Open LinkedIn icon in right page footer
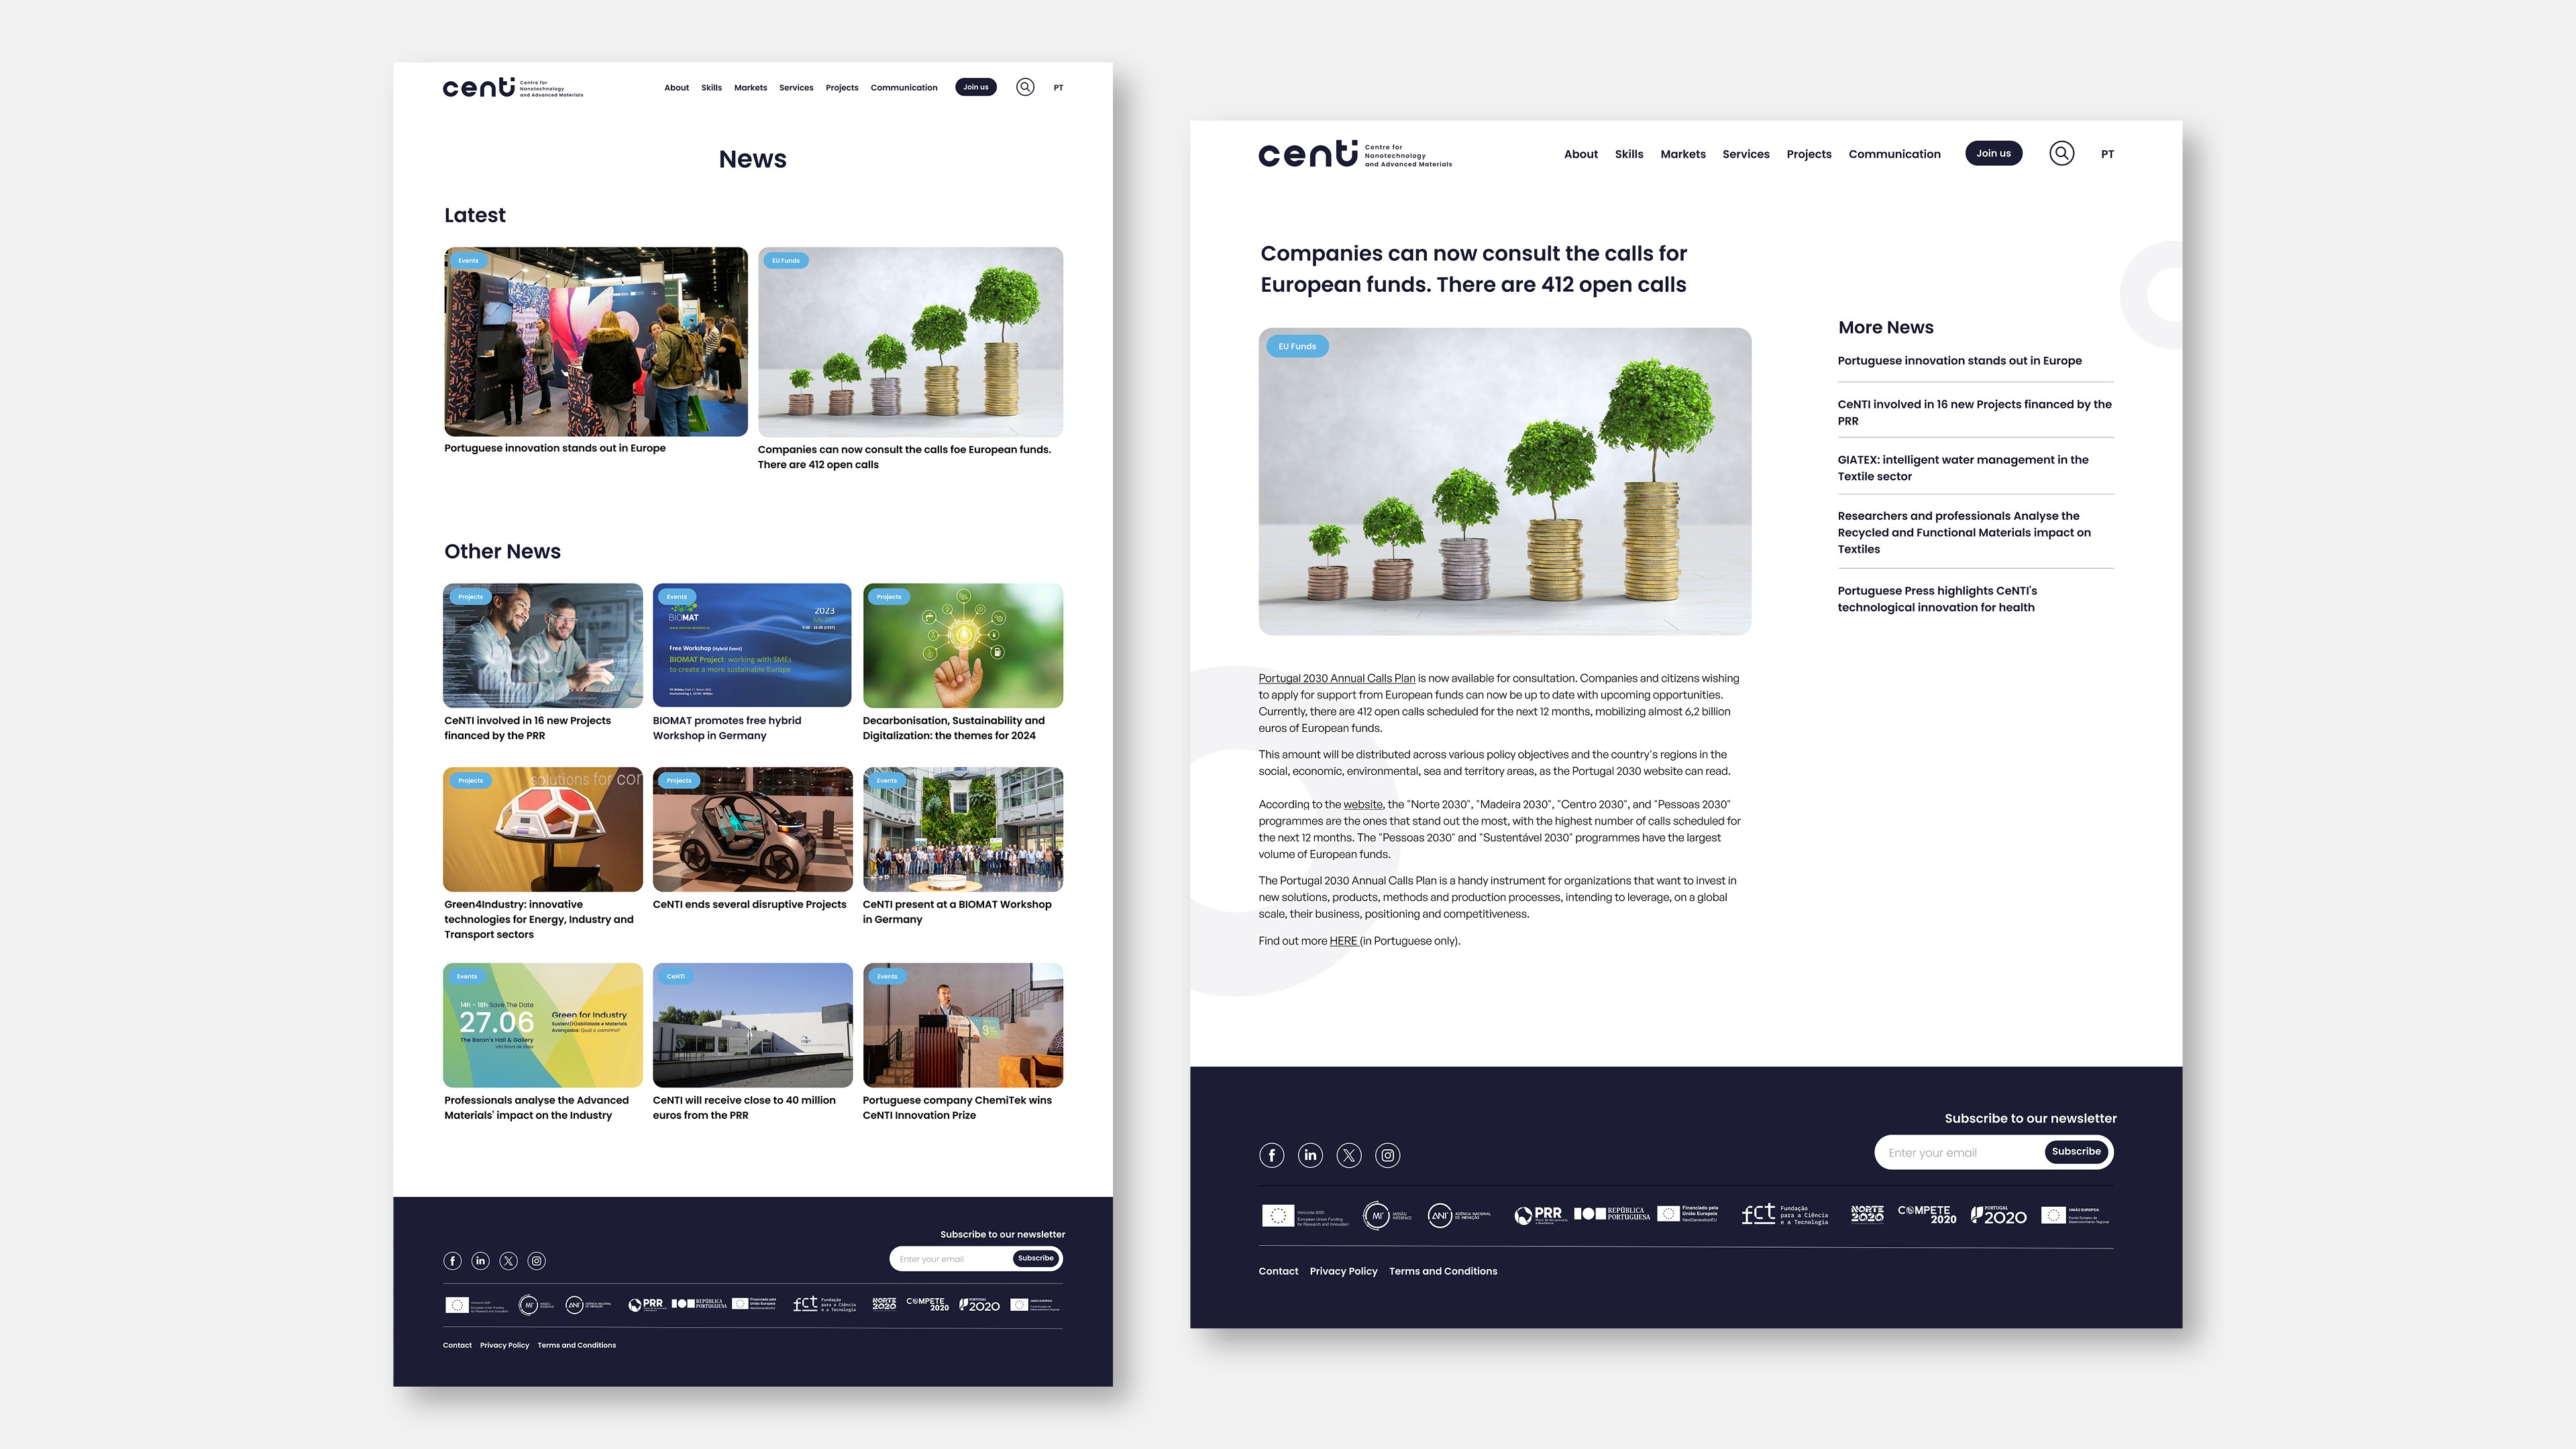This screenshot has height=1449, width=2576. point(1310,1155)
